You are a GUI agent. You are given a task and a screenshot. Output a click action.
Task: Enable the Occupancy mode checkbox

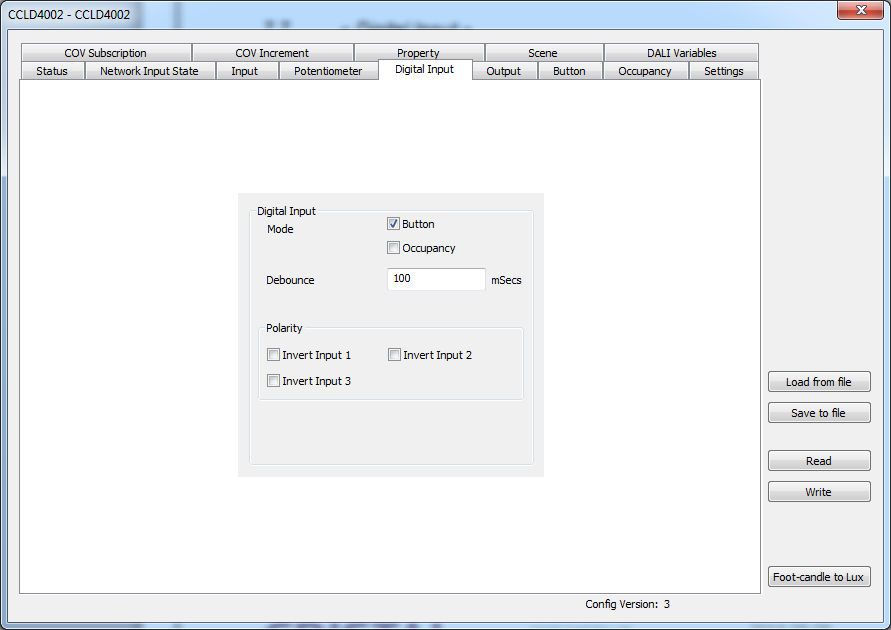393,248
